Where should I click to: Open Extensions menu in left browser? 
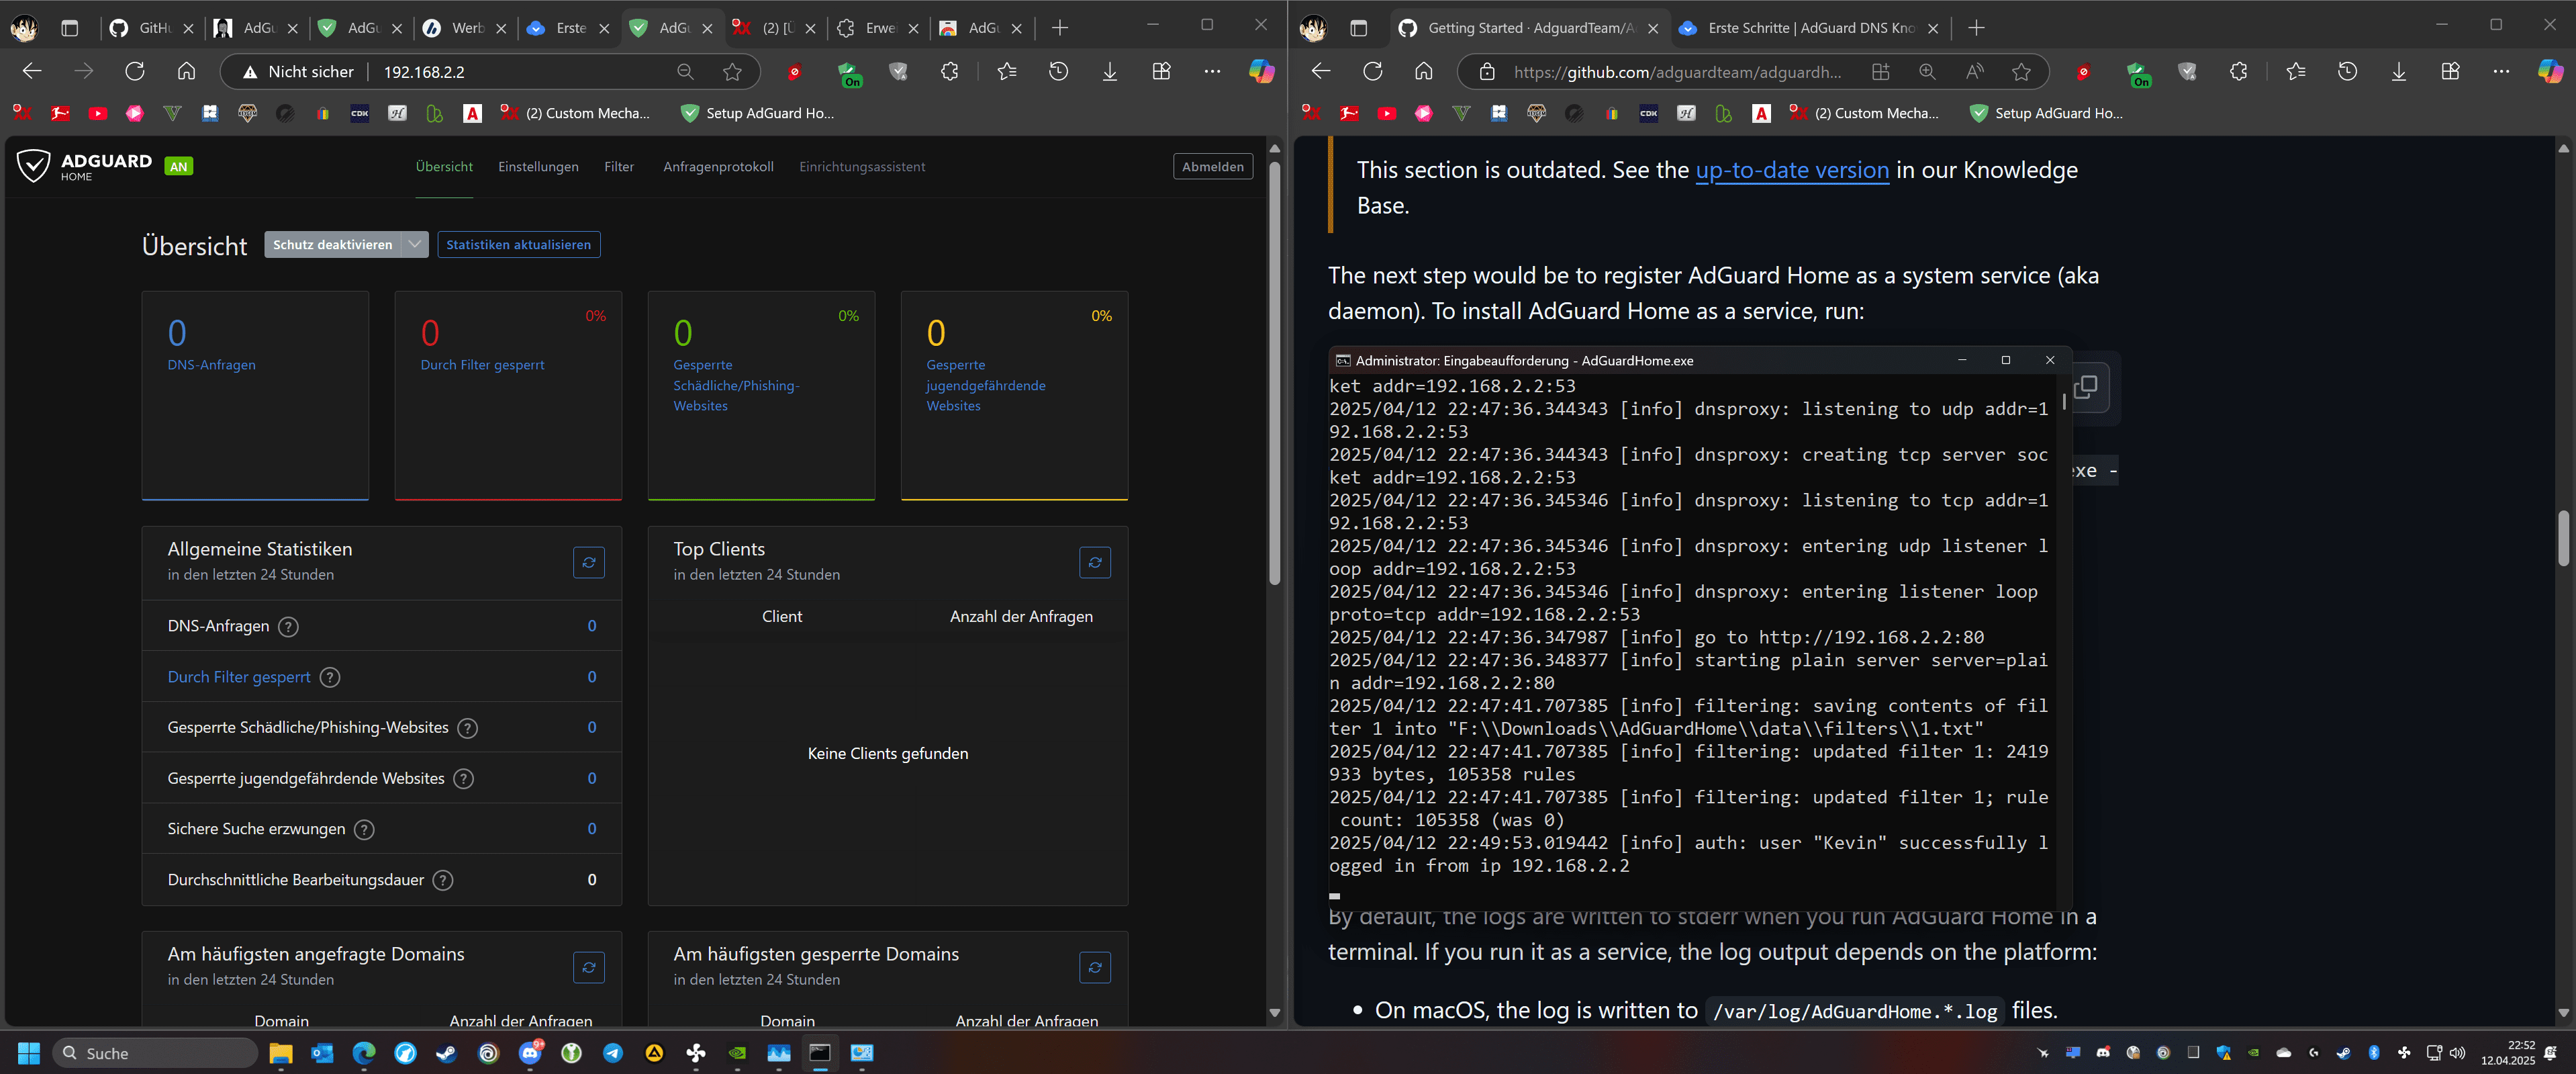click(949, 71)
